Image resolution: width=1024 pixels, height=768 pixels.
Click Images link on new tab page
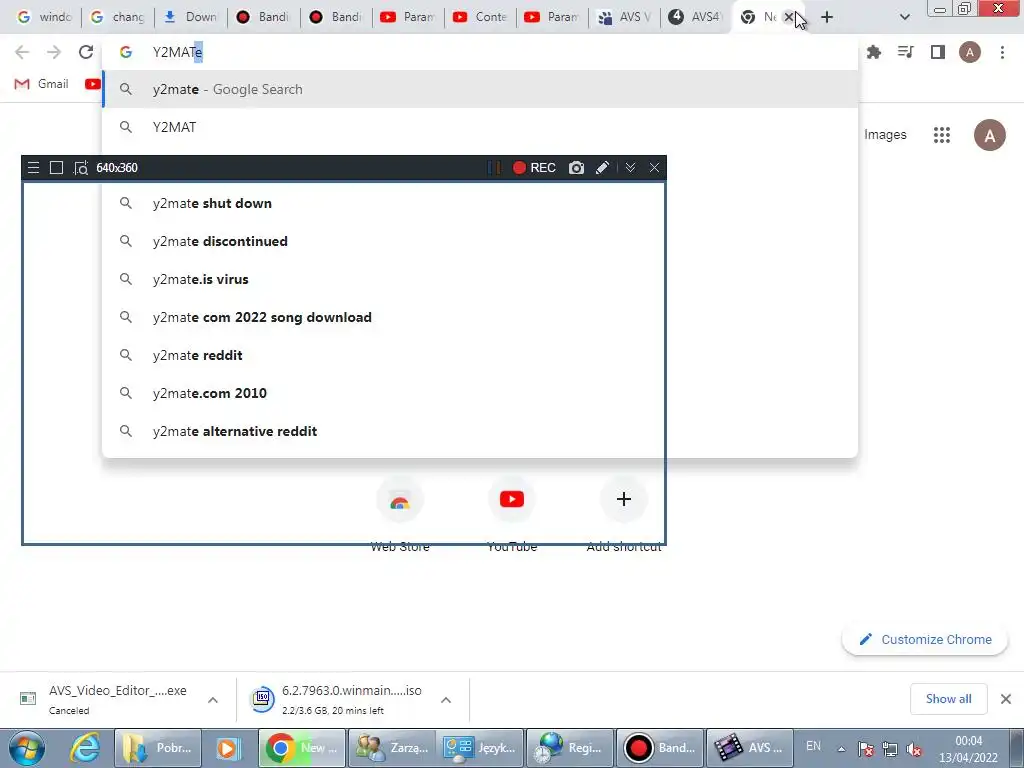(885, 135)
